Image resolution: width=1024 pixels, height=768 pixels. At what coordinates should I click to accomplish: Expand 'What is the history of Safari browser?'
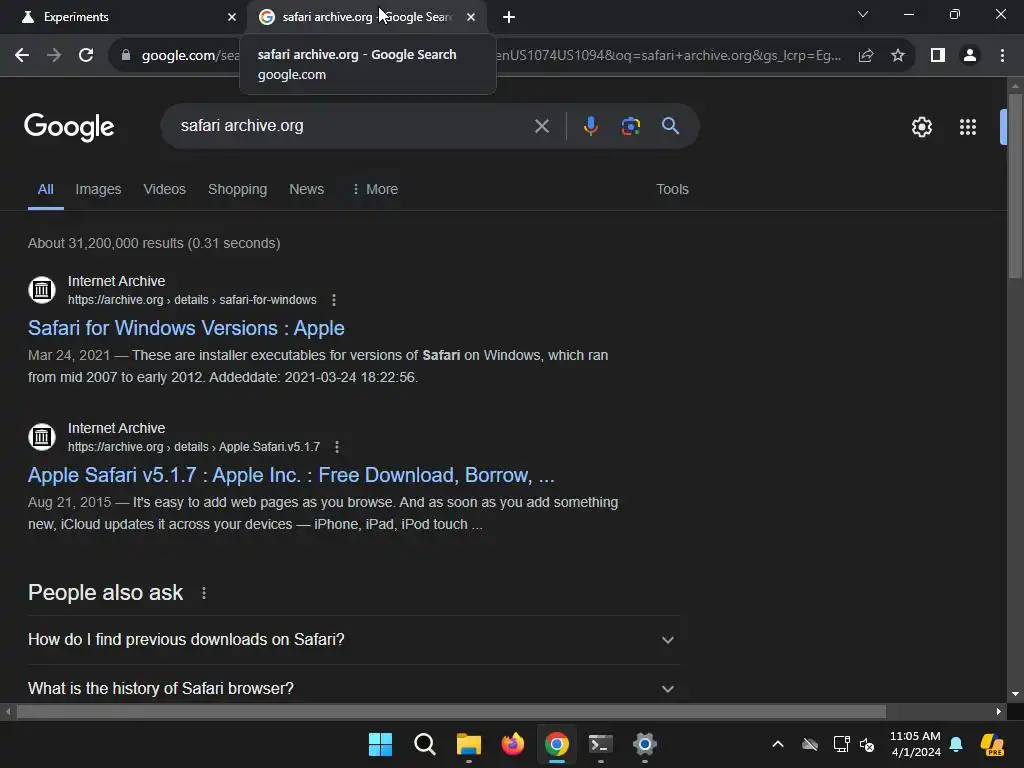tap(354, 688)
